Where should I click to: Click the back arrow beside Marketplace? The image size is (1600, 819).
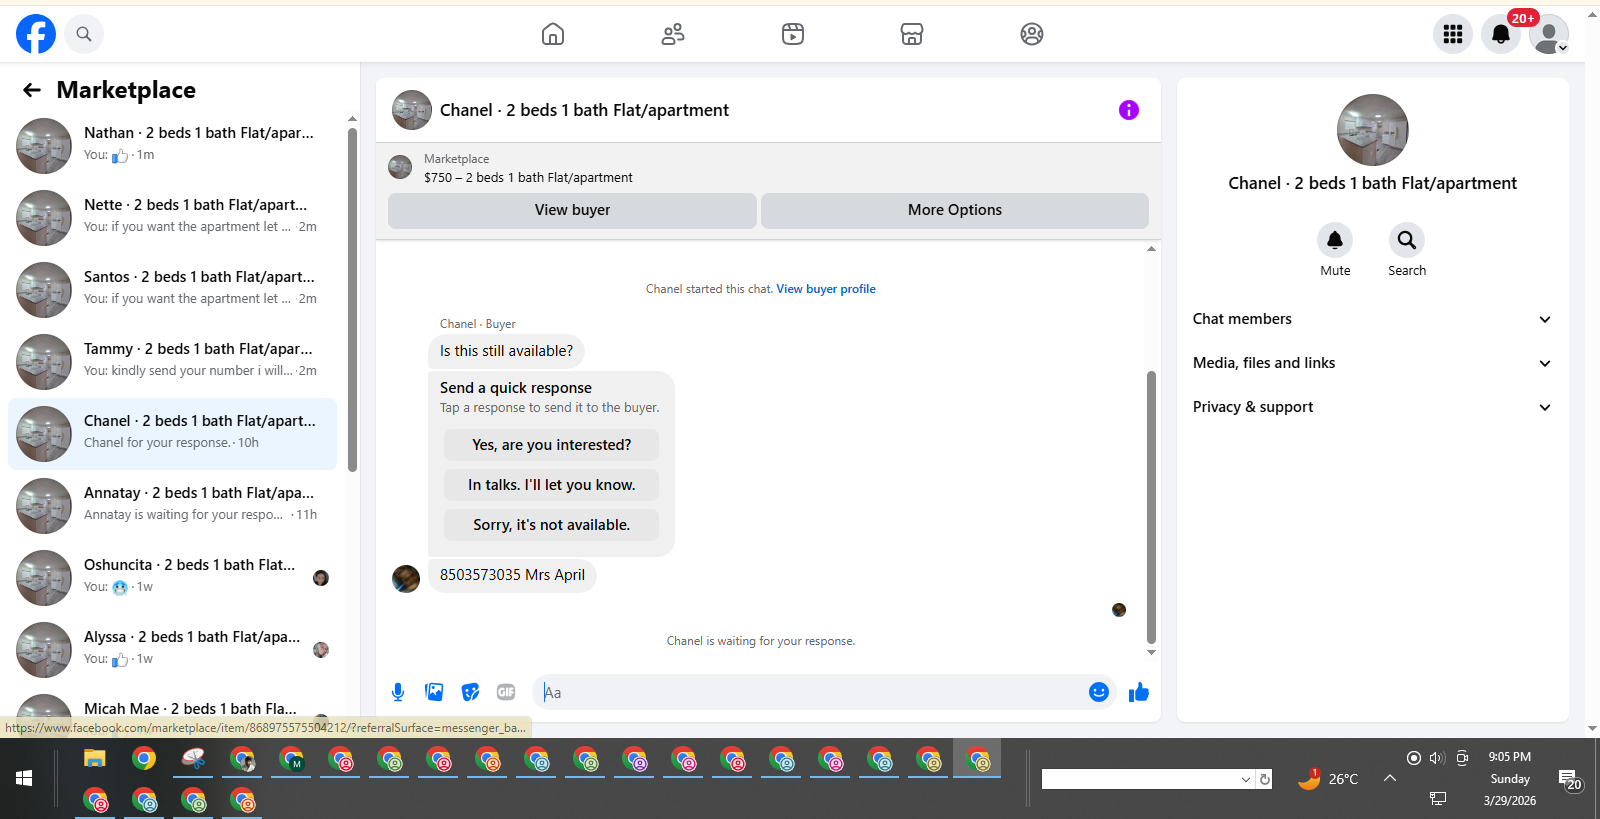coord(32,90)
